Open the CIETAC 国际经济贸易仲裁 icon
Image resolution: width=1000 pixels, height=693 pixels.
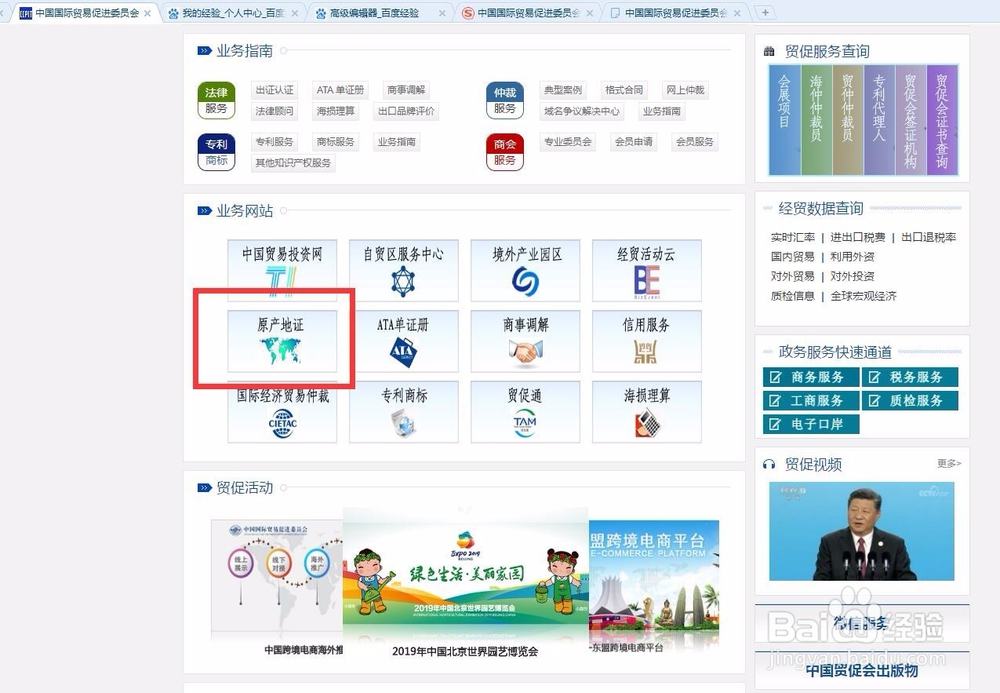281,412
